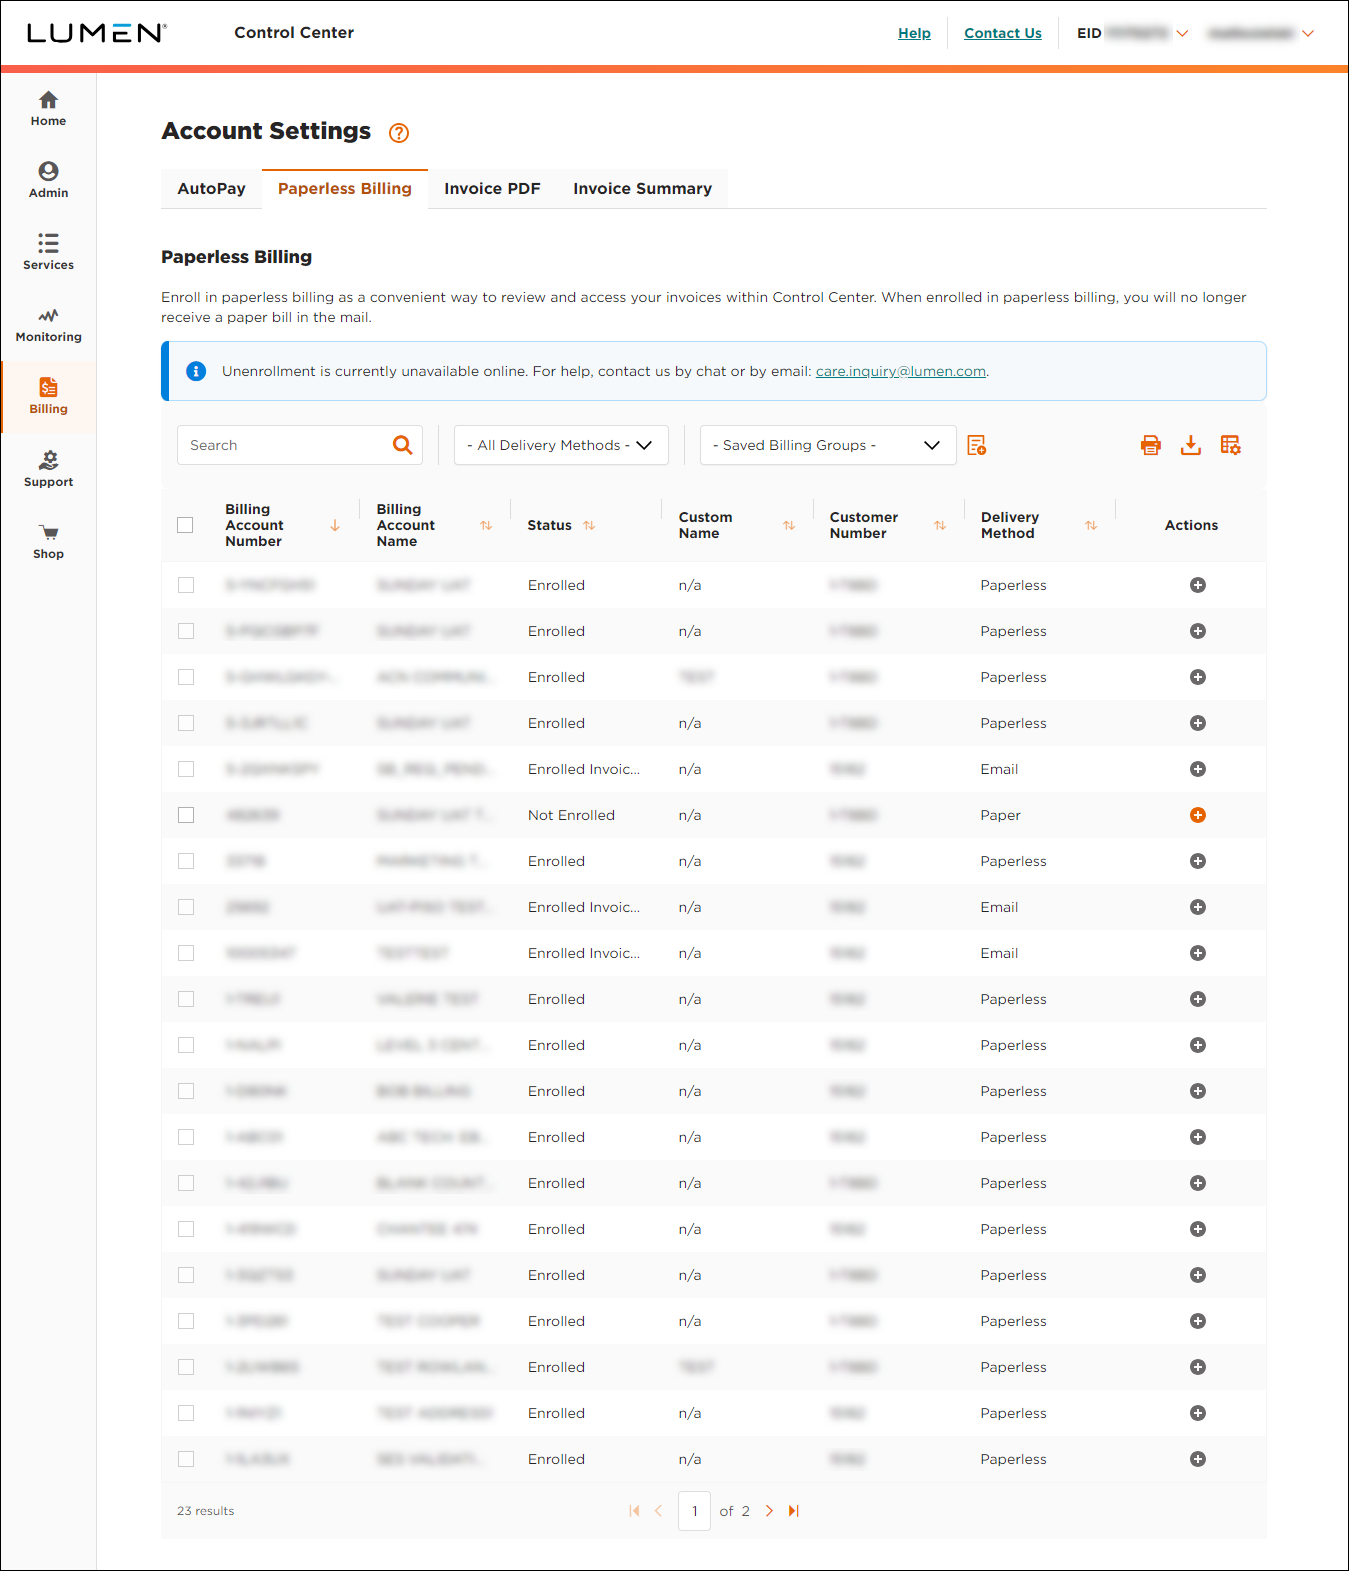This screenshot has height=1571, width=1349.
Task: Open Services in the sidebar
Action: (x=48, y=253)
